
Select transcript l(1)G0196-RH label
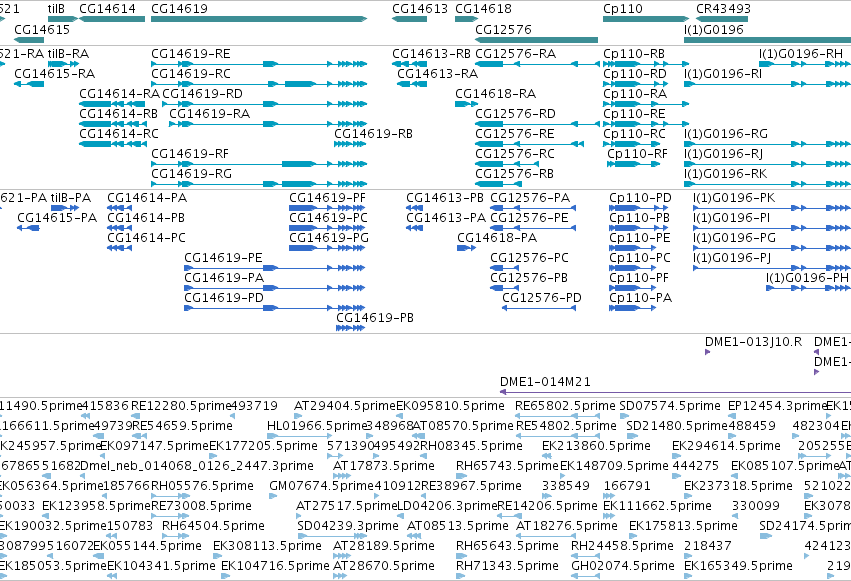click(x=801, y=54)
